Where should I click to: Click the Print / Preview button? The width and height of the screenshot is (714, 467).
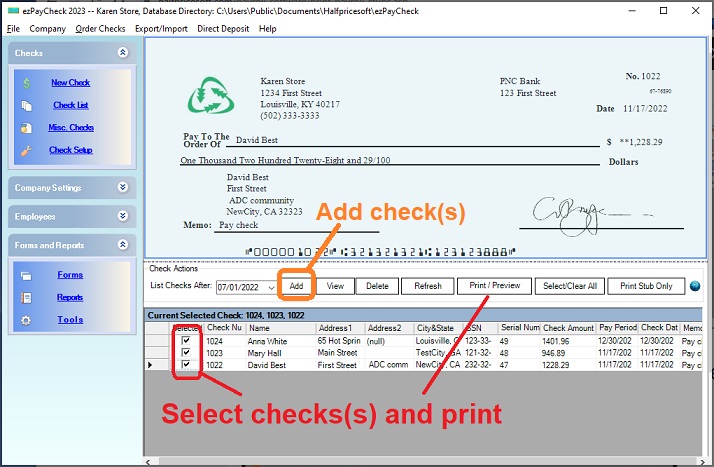click(495, 286)
